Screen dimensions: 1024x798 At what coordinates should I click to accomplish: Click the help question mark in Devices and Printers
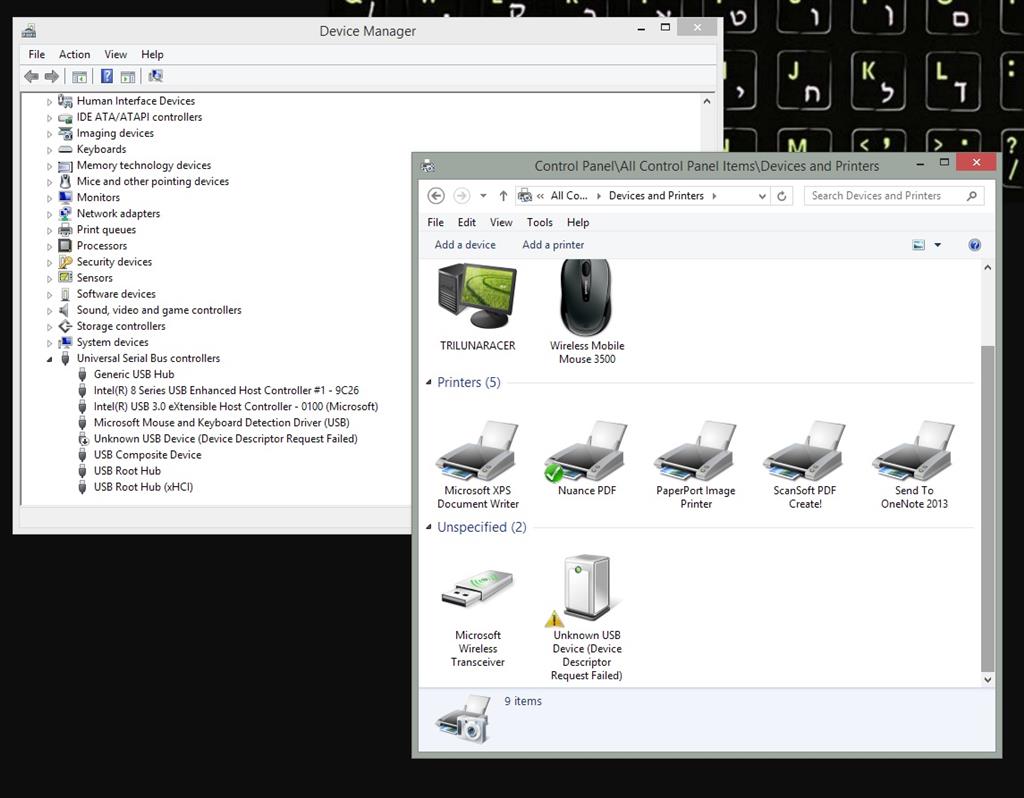tap(974, 245)
